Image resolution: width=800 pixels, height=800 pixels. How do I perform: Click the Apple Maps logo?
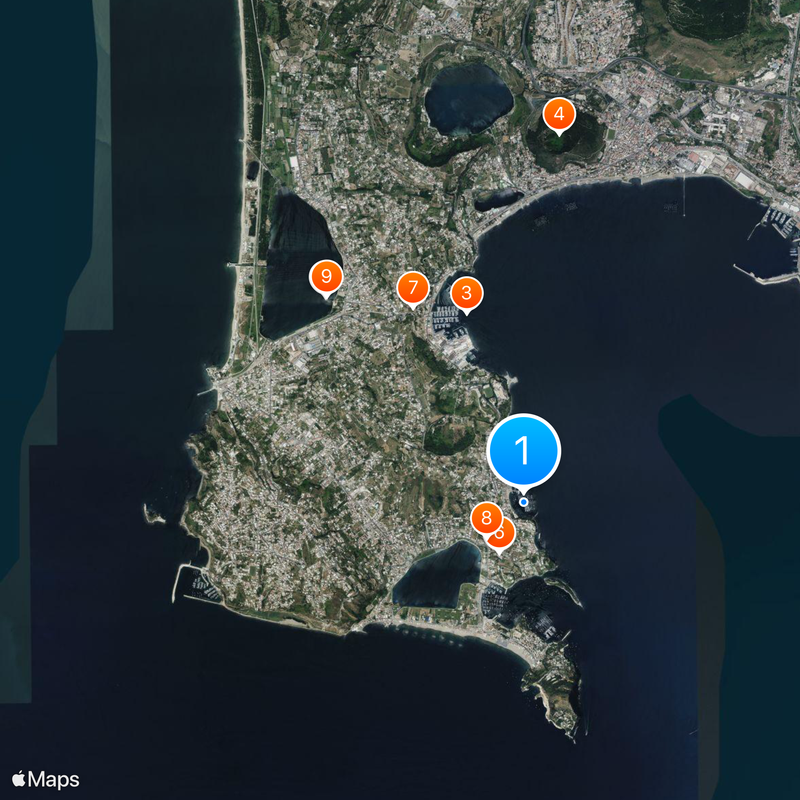[x=46, y=780]
